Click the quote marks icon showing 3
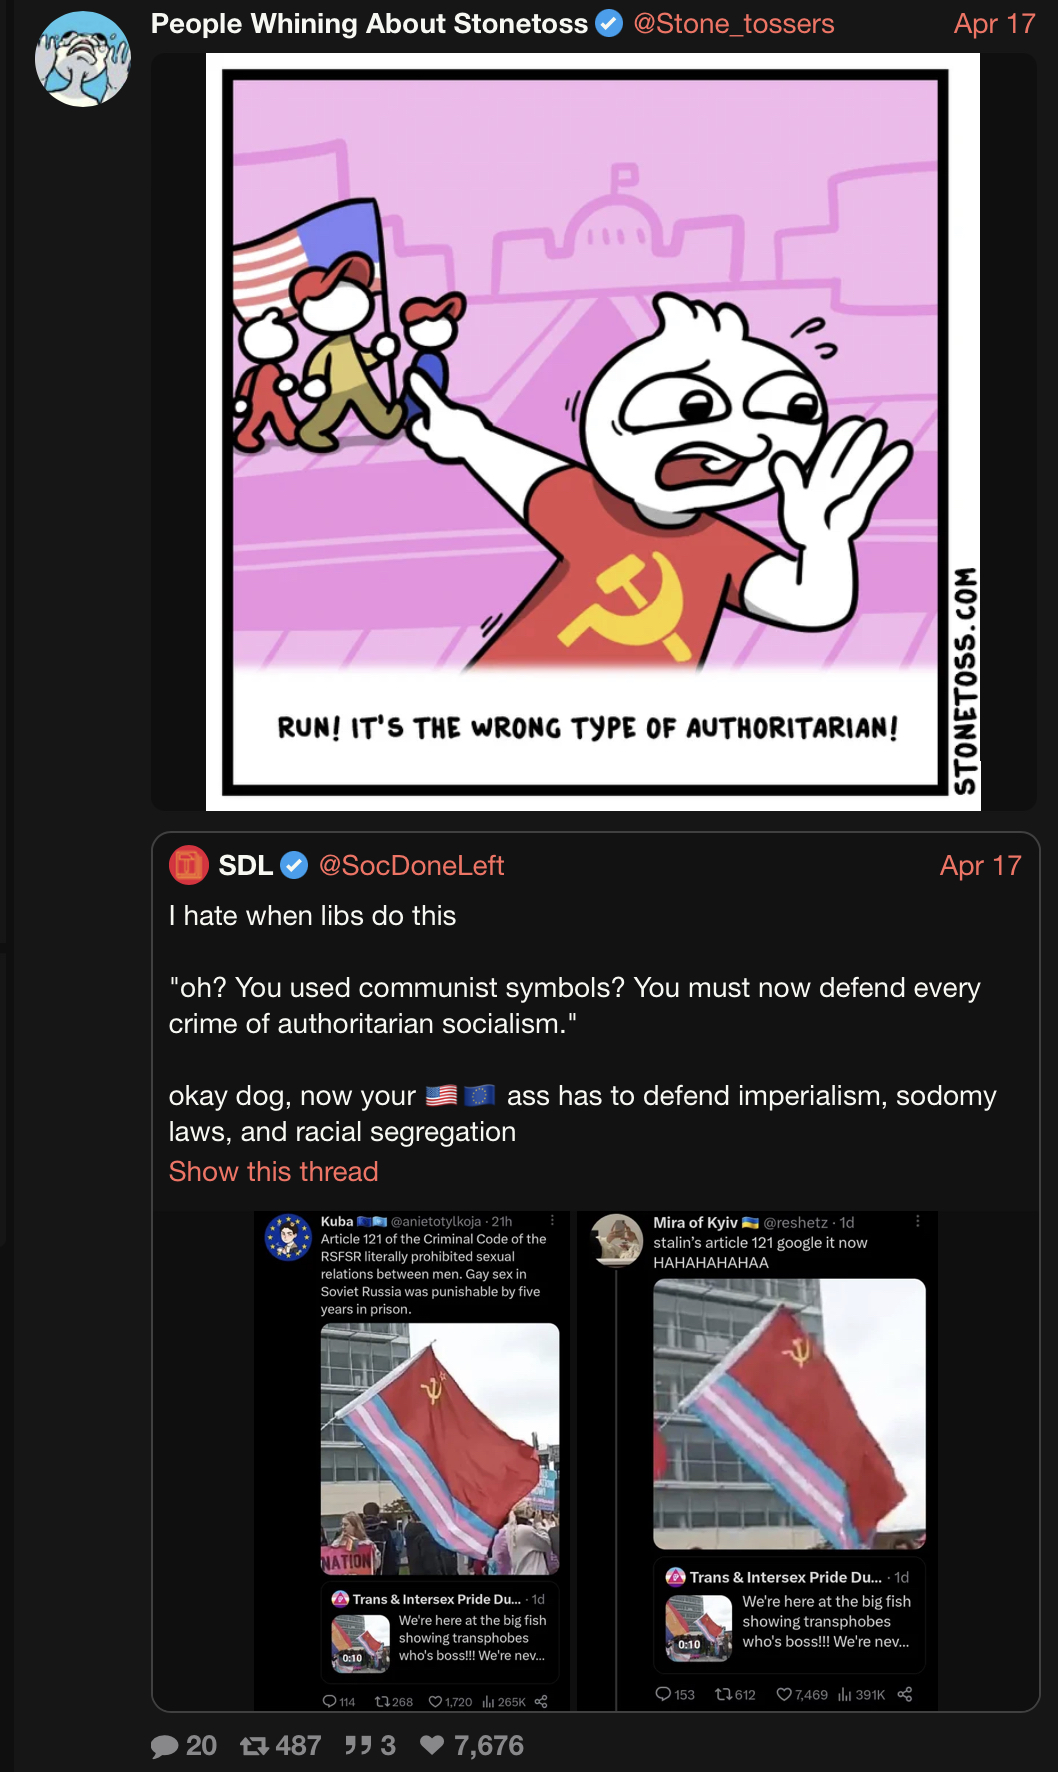Screen dimensions: 1058x1772 pyautogui.click(x=358, y=1746)
